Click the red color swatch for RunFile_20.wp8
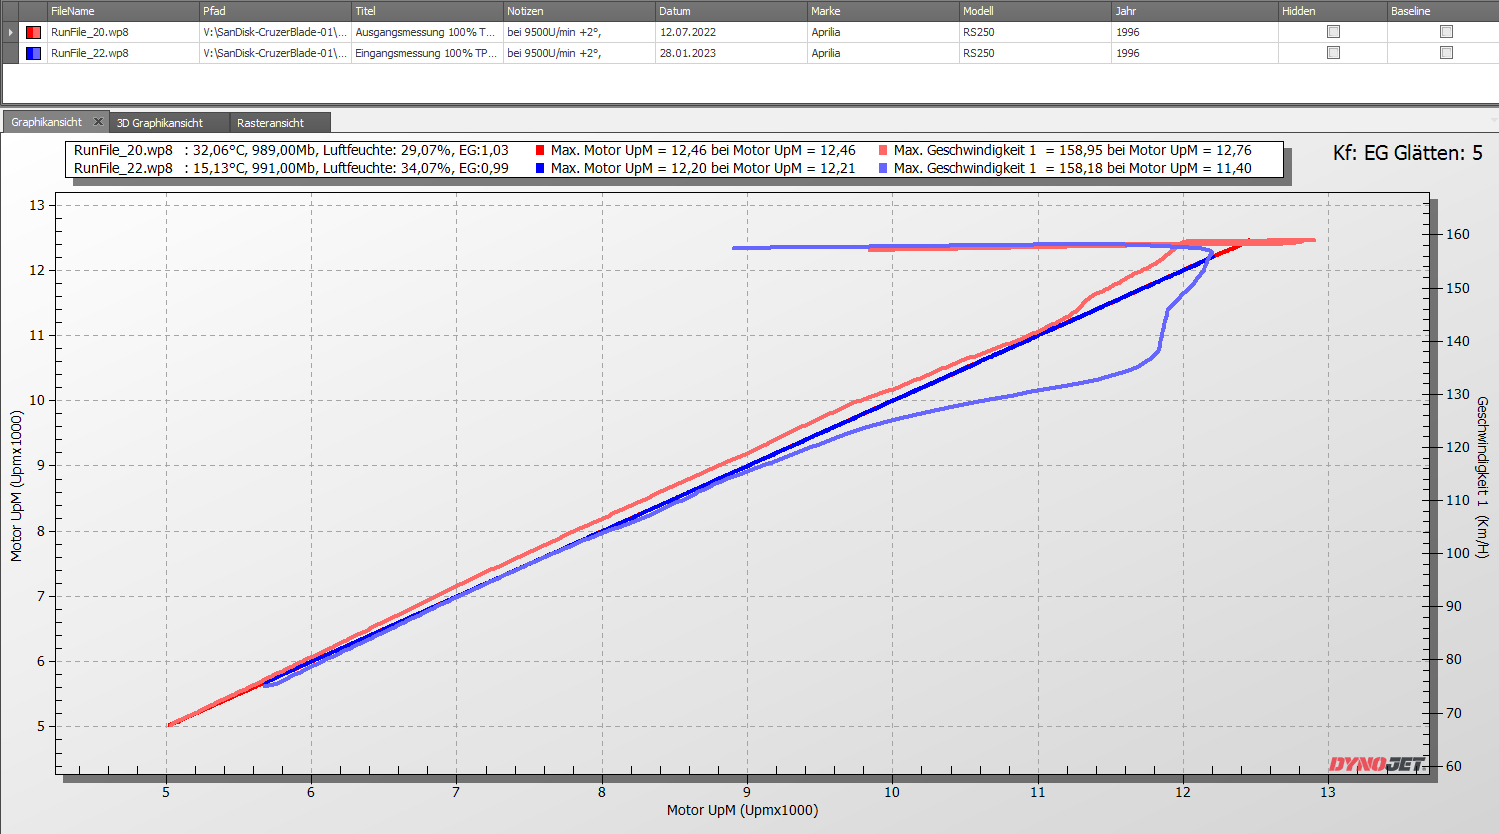The image size is (1499, 834). coord(33,32)
